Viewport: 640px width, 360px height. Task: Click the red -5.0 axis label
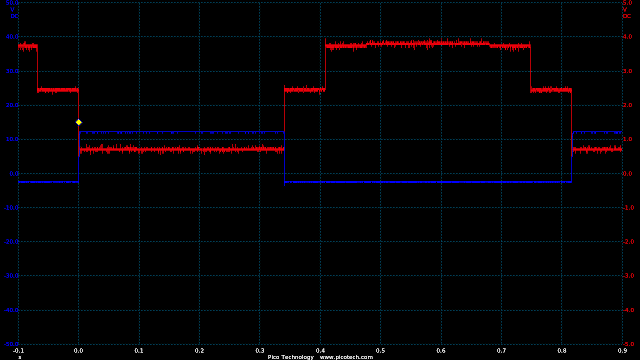click(629, 344)
